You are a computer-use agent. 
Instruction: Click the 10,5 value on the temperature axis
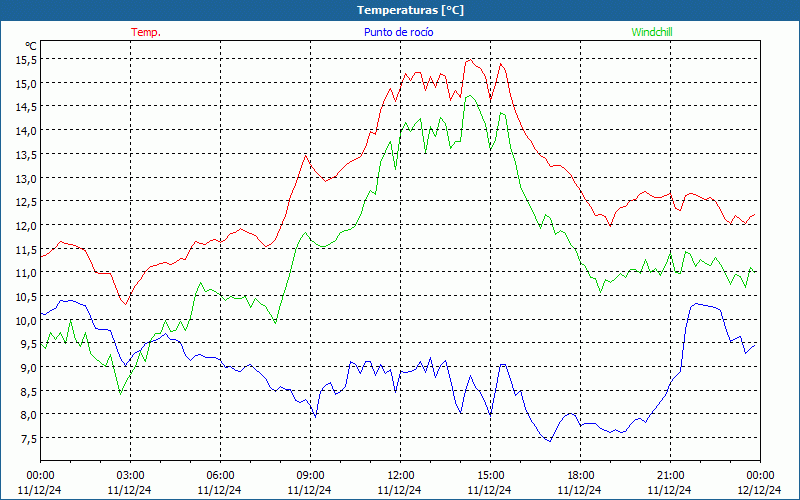tap(26, 296)
